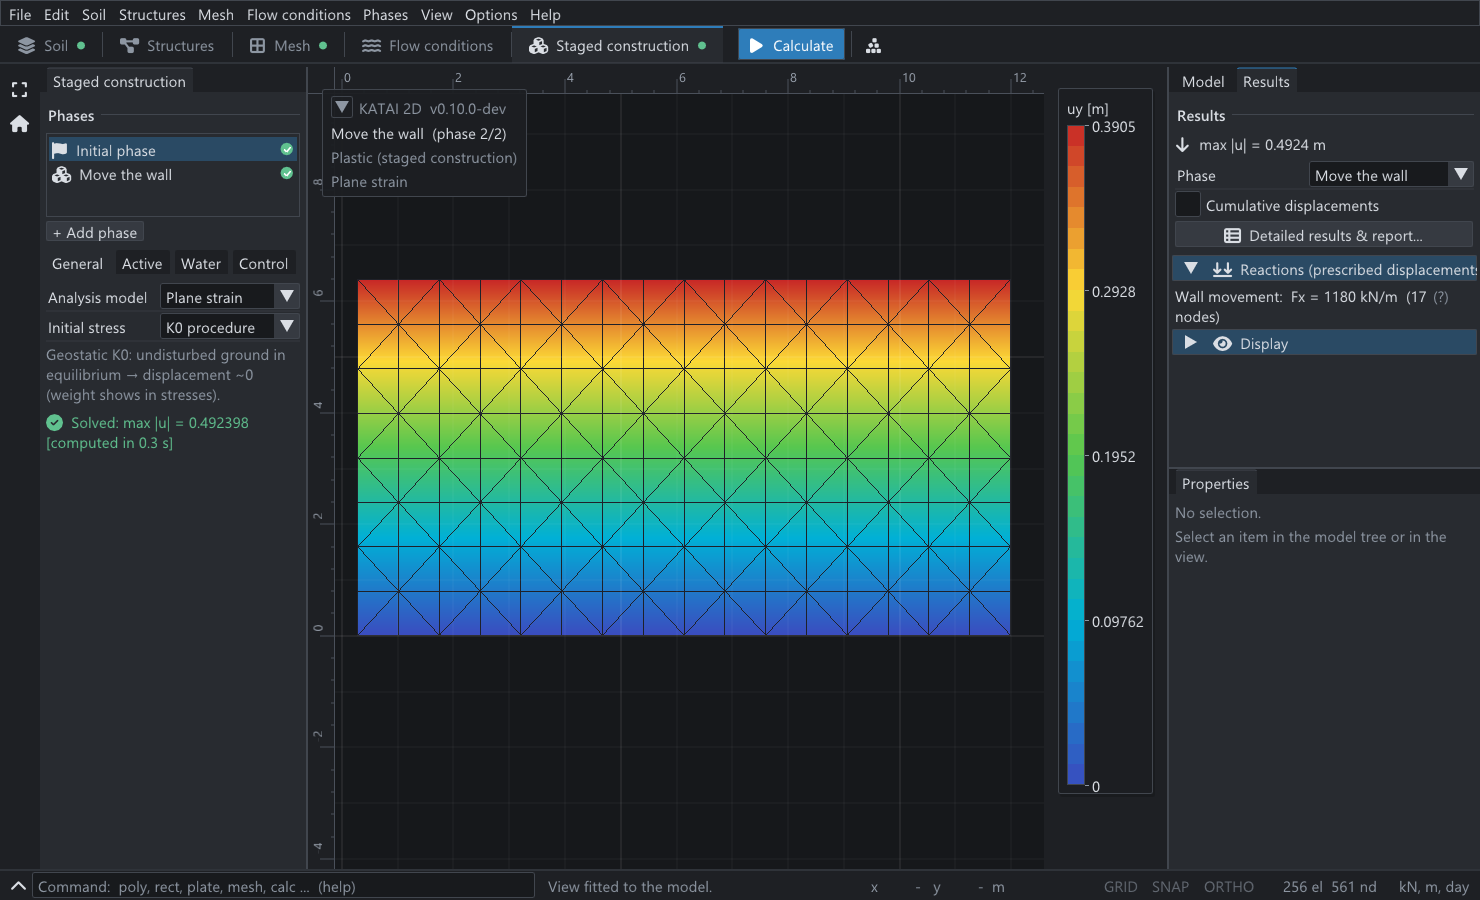Switch to the Water tab
This screenshot has width=1480, height=900.
point(201,264)
